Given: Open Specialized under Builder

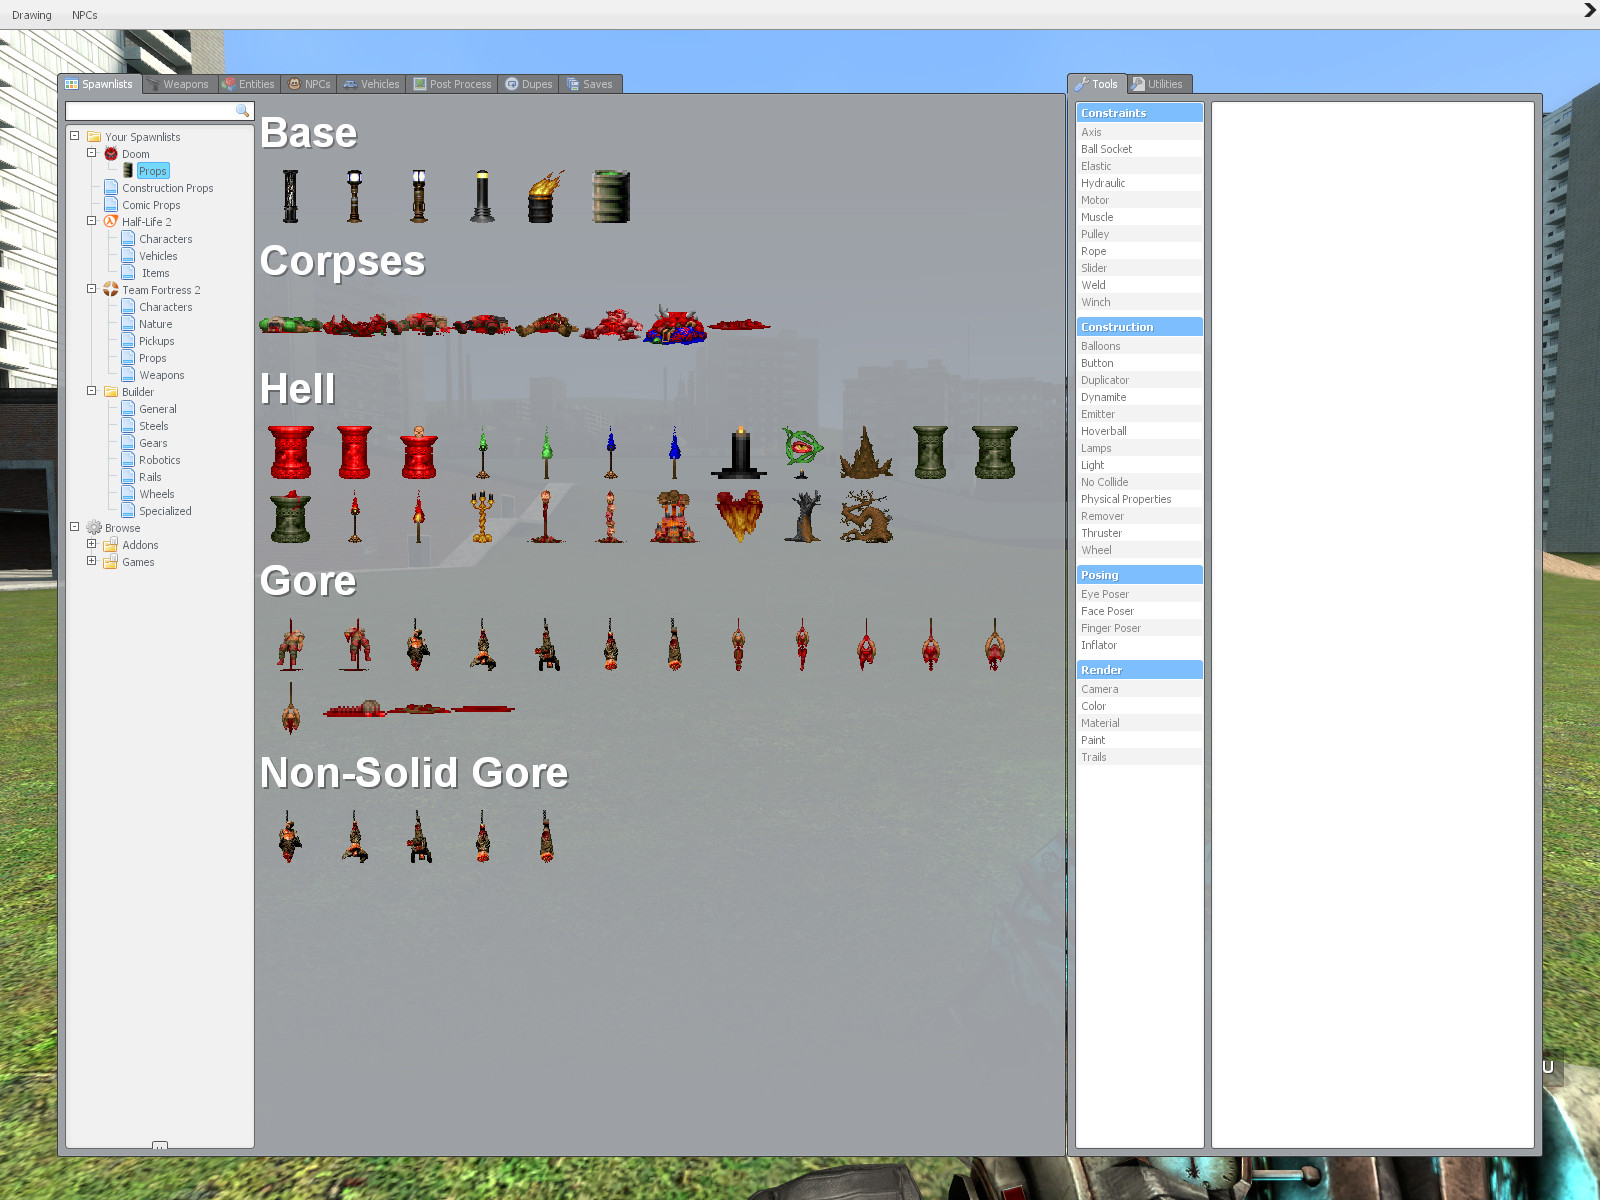Looking at the screenshot, I should pos(165,511).
